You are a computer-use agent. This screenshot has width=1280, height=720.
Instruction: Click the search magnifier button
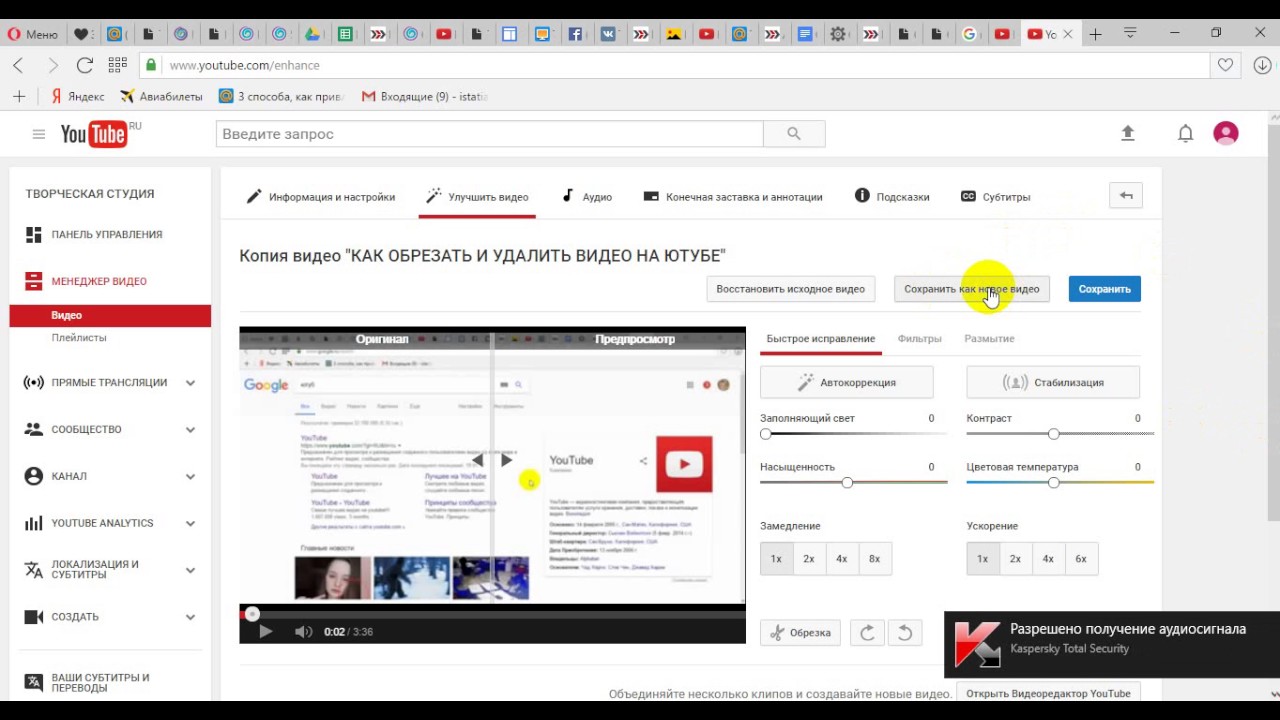[x=794, y=134]
